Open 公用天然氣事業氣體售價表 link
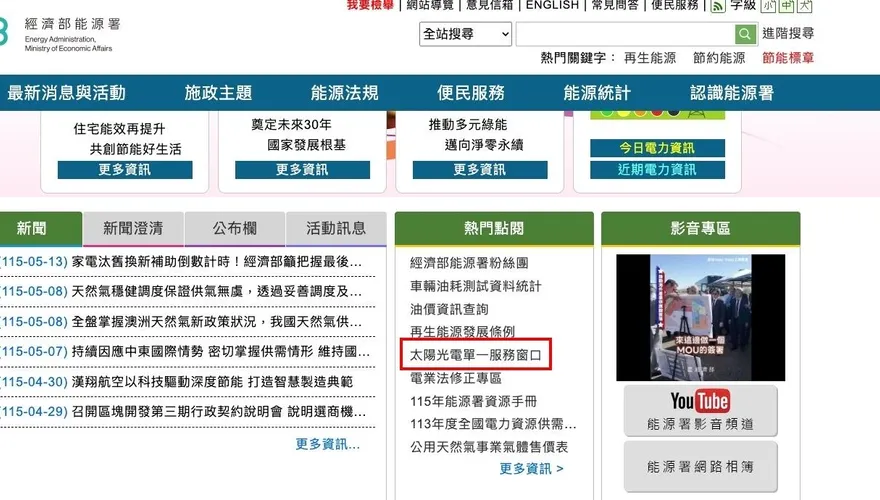Screen dimensions: 880x500 coord(489,447)
